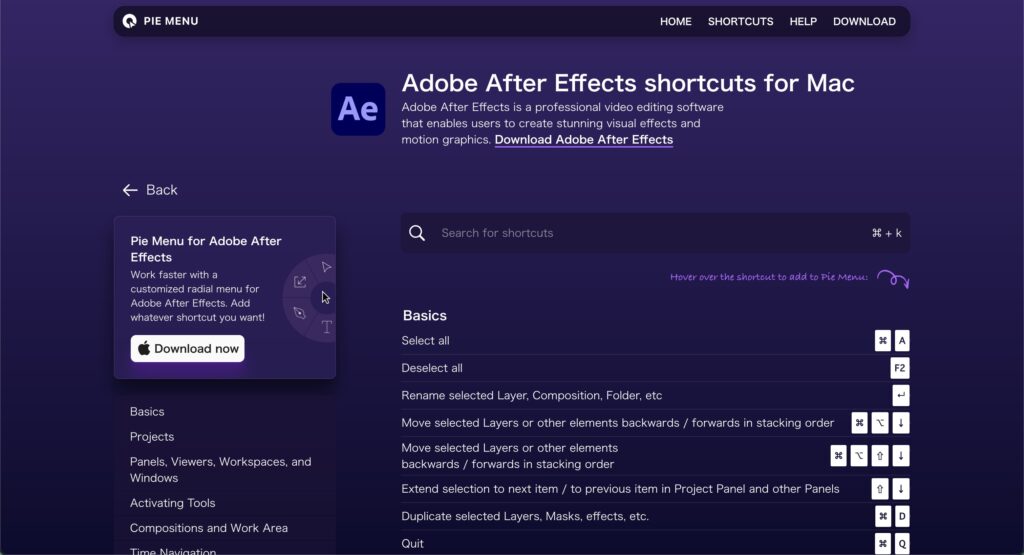
Task: Select Activating Tools in sidebar list
Action: tap(172, 503)
